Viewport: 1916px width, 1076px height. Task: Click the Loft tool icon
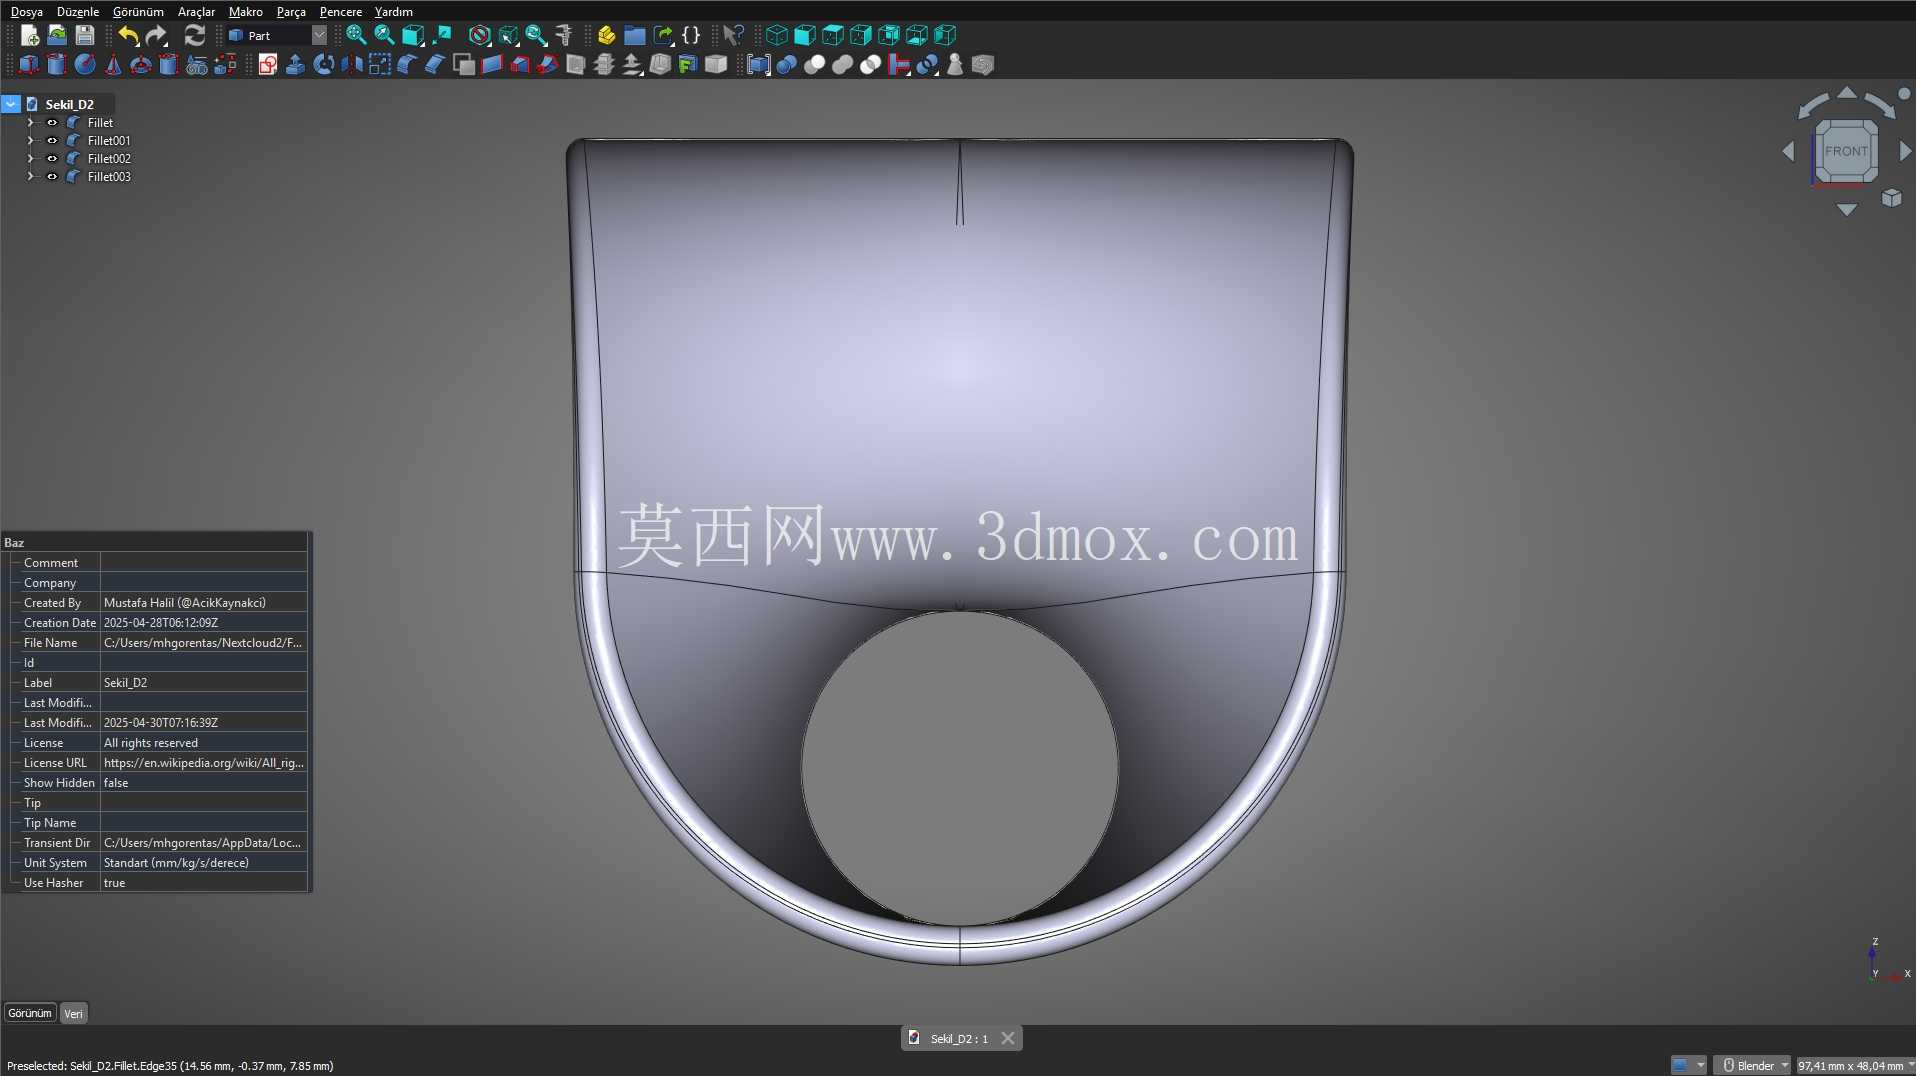click(519, 65)
